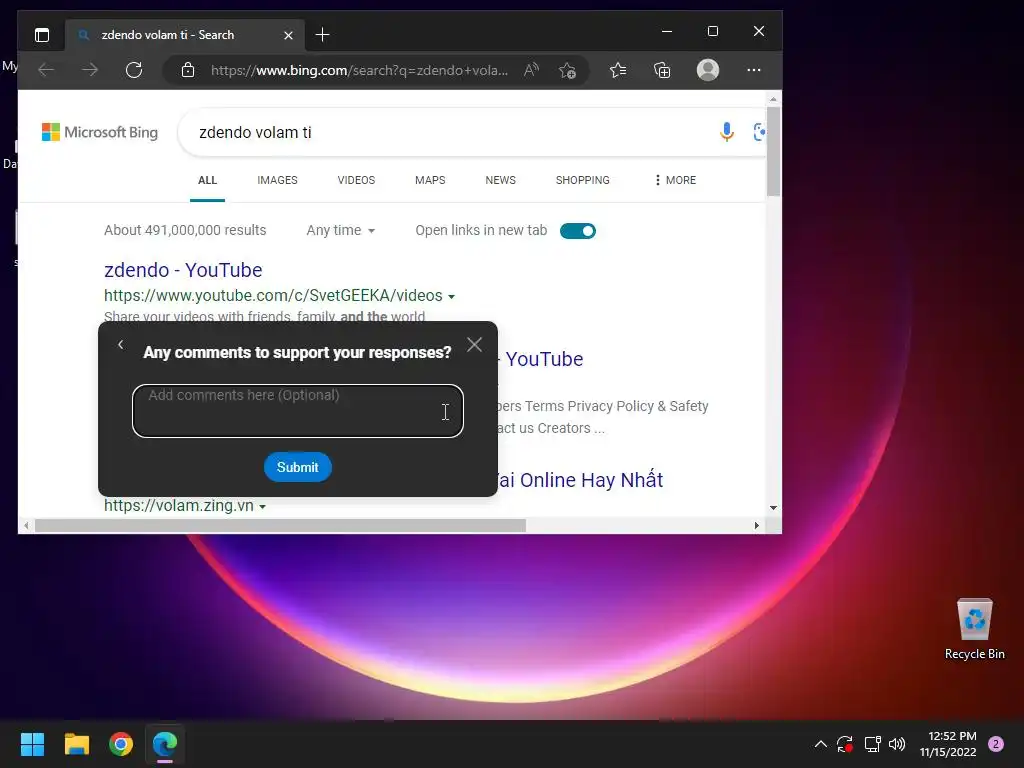Click the sync update tray icon
Viewport: 1024px width, 768px height.
[x=845, y=744]
